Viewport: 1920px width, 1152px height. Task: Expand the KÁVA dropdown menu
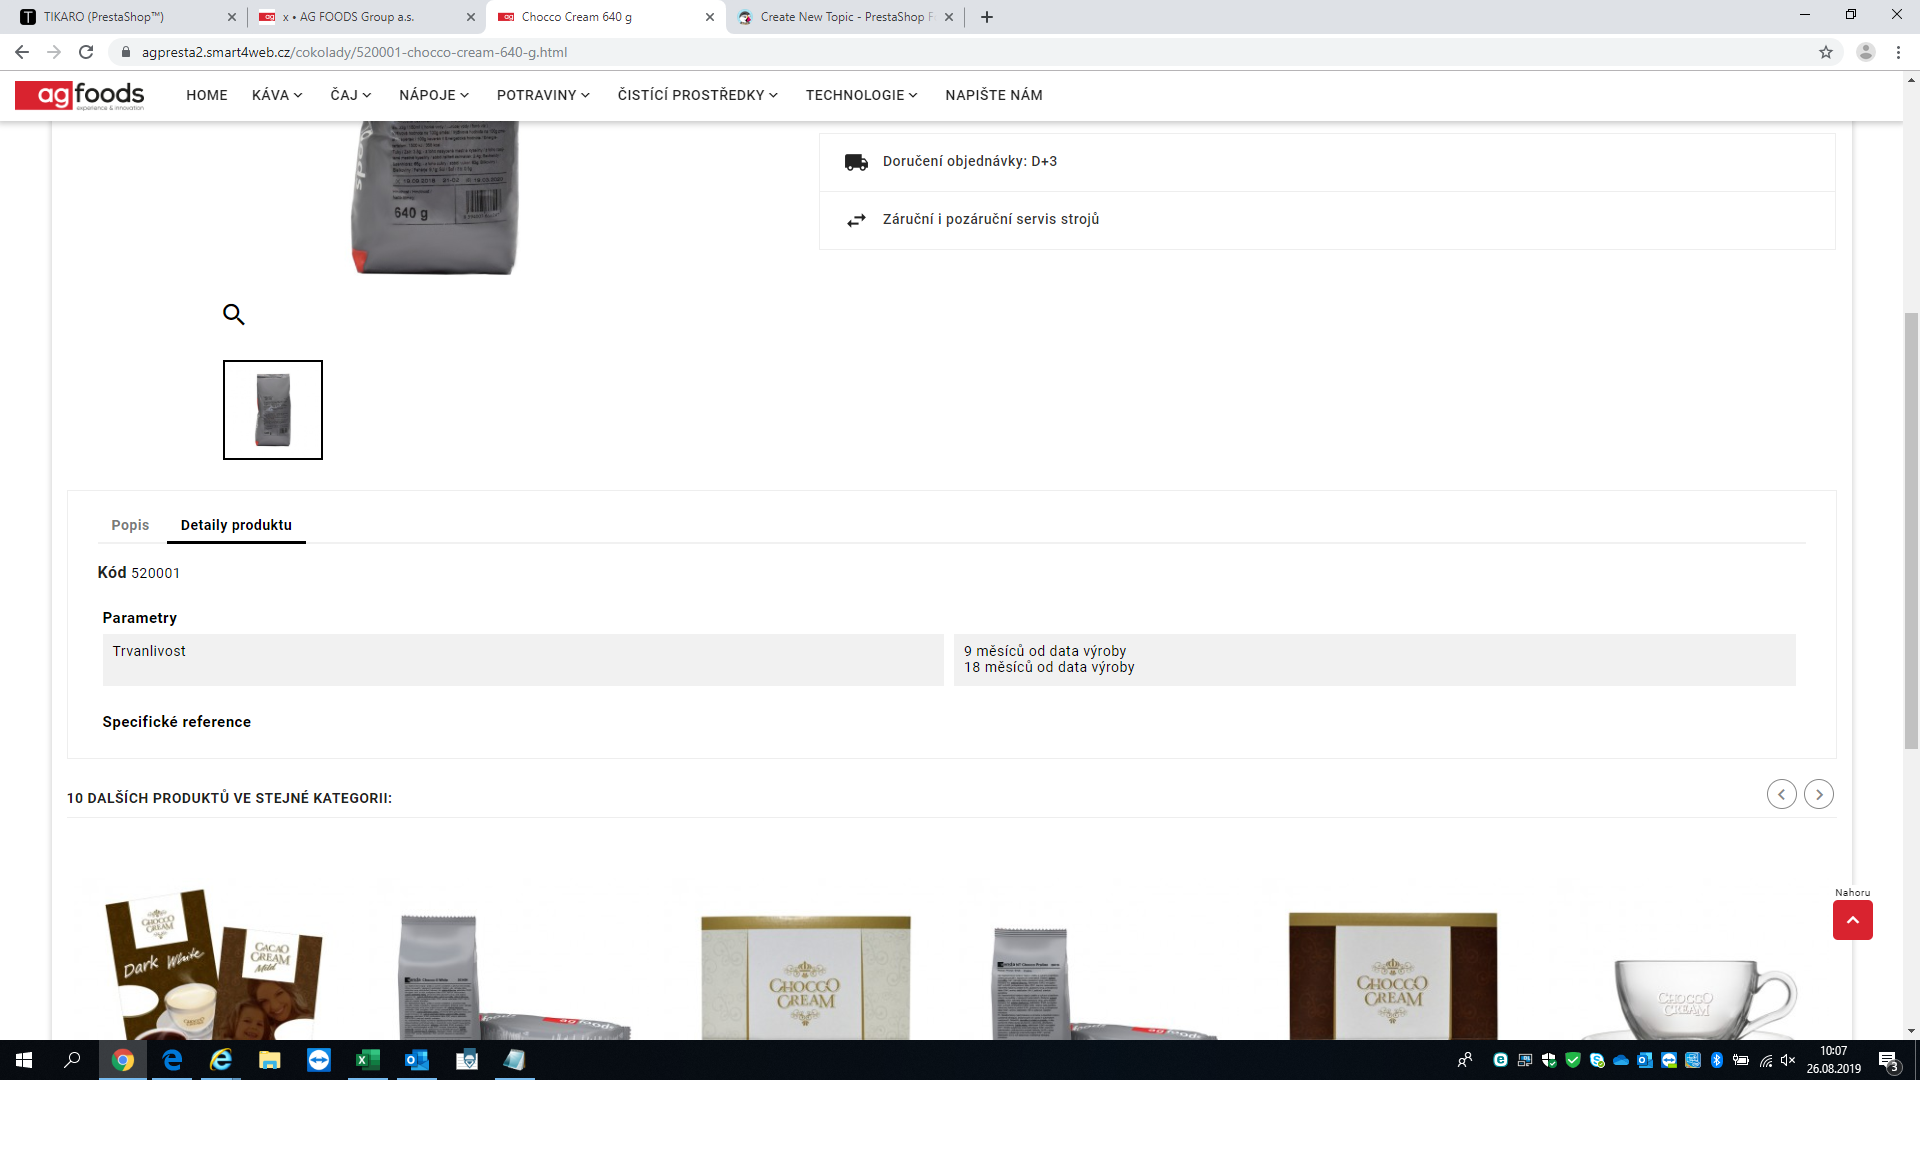click(277, 95)
